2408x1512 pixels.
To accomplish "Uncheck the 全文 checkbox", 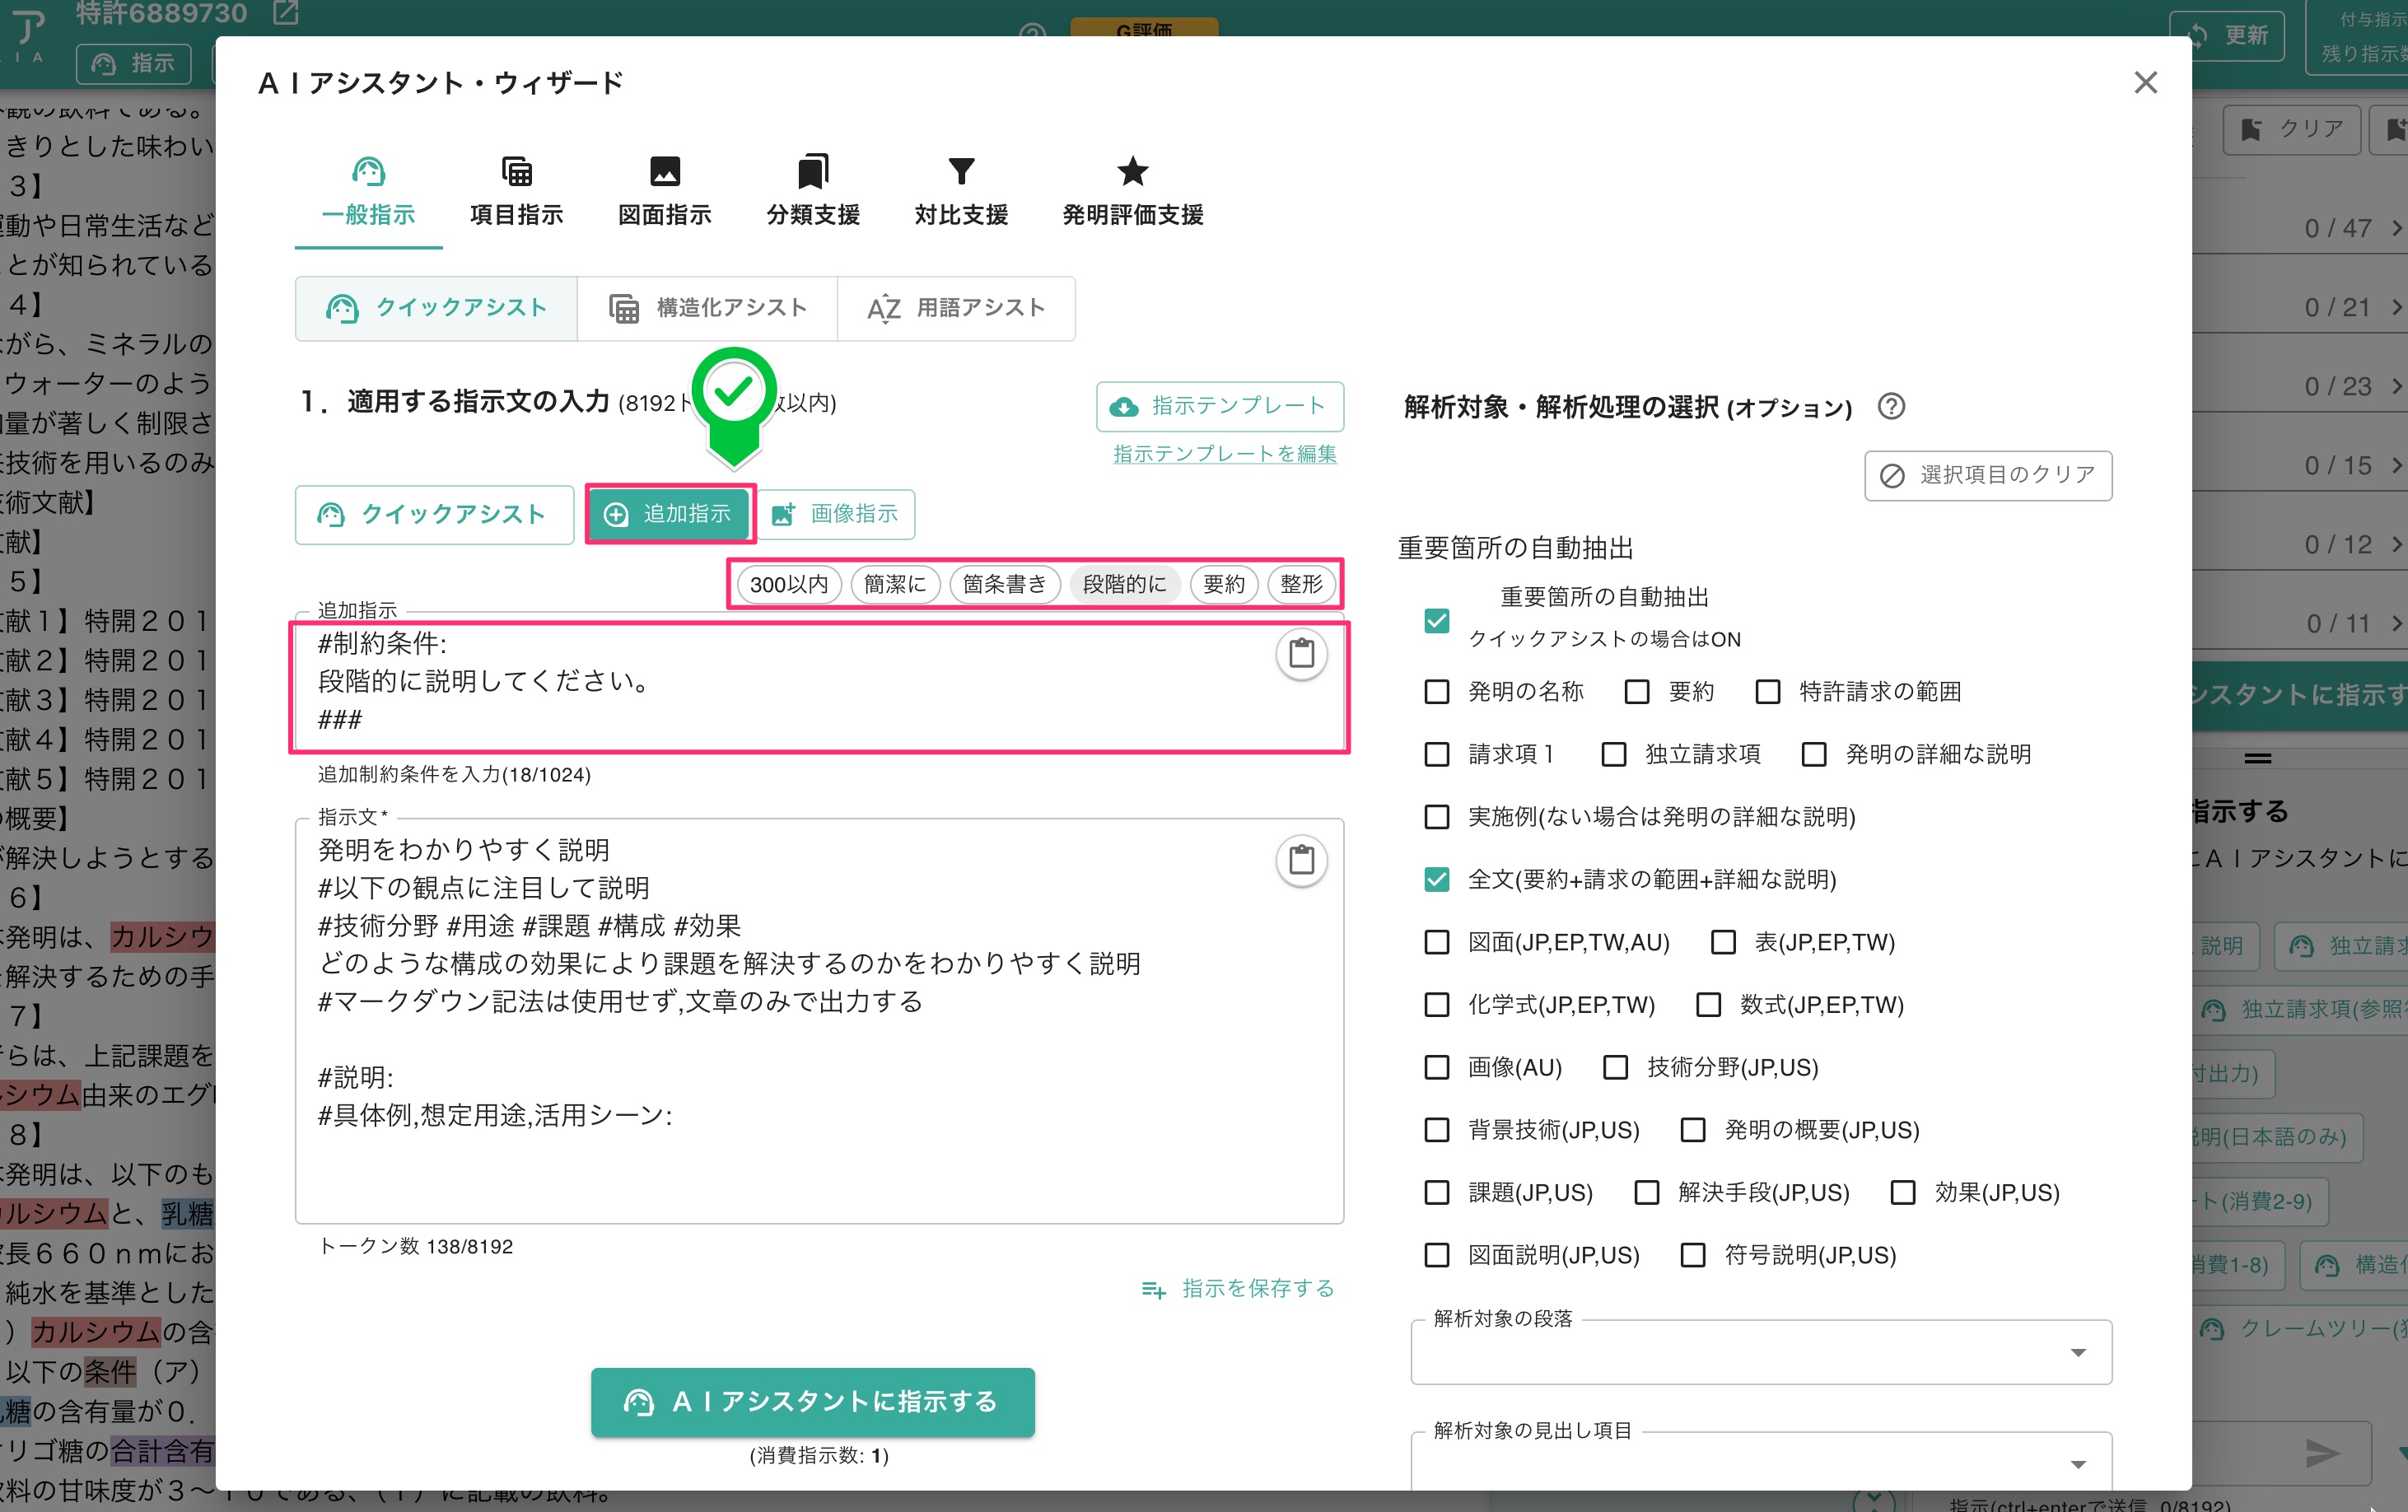I will 1436,880.
